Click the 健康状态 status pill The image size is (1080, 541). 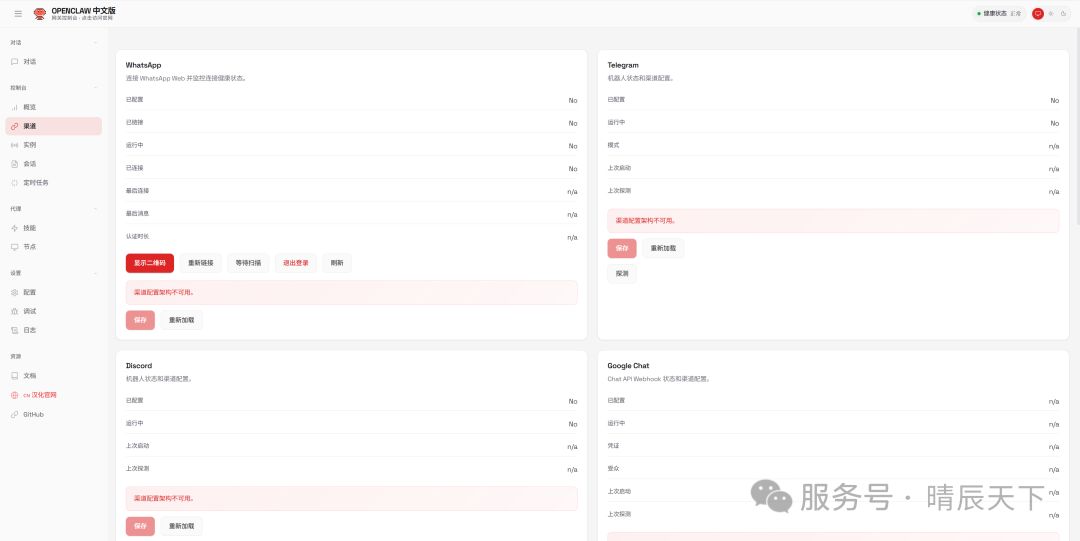point(999,14)
